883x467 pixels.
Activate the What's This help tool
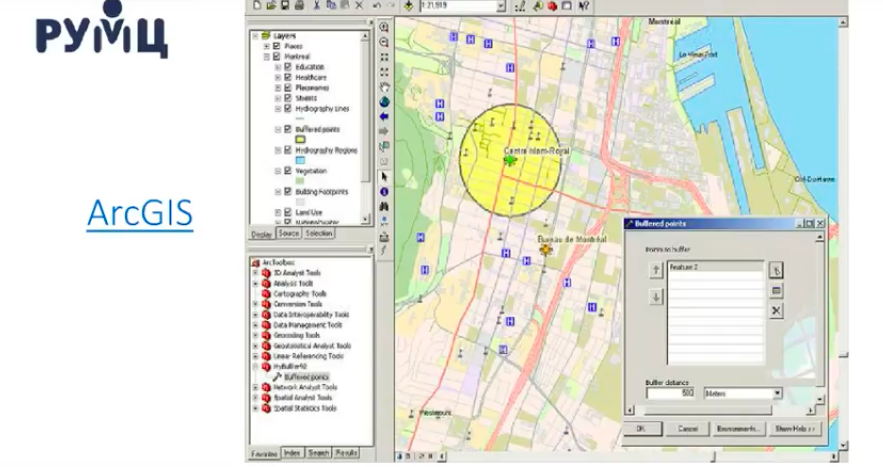coord(584,6)
